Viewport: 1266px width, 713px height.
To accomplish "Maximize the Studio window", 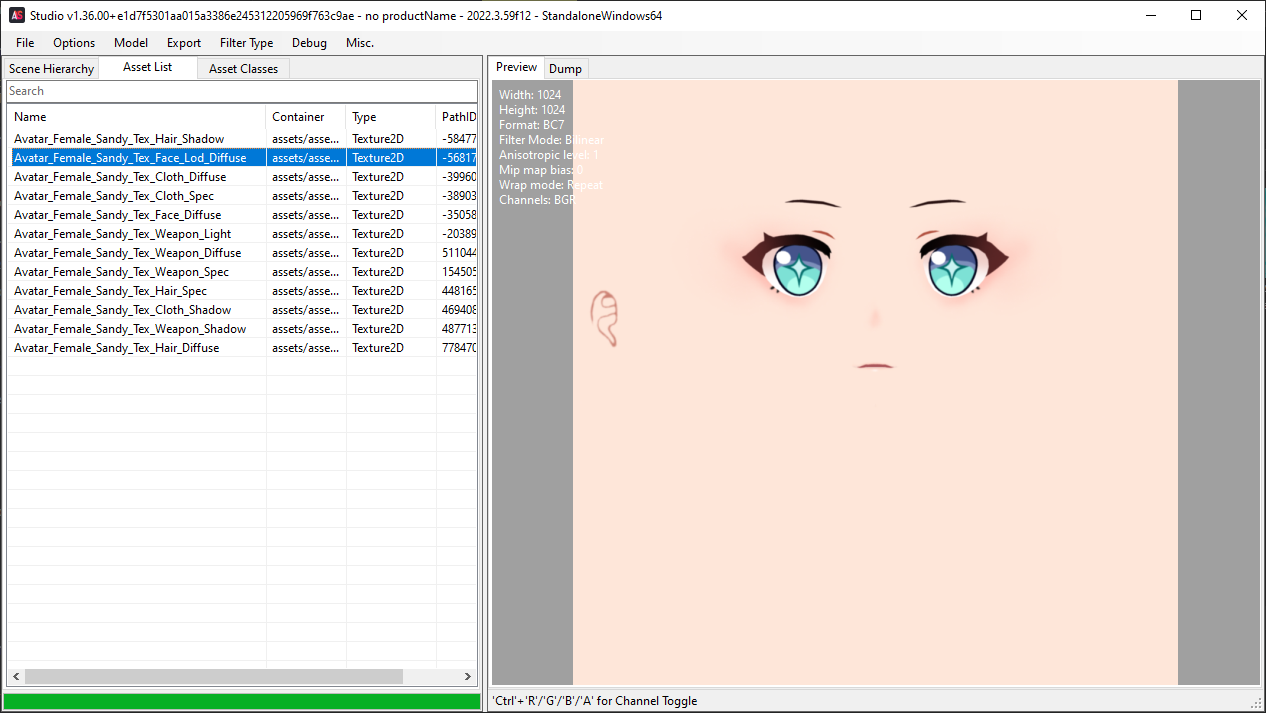I will click(x=1196, y=16).
